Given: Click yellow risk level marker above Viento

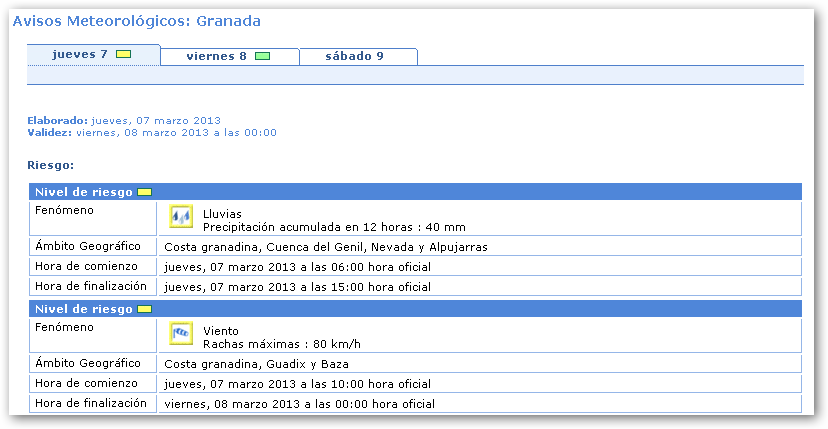Looking at the screenshot, I should 144,309.
